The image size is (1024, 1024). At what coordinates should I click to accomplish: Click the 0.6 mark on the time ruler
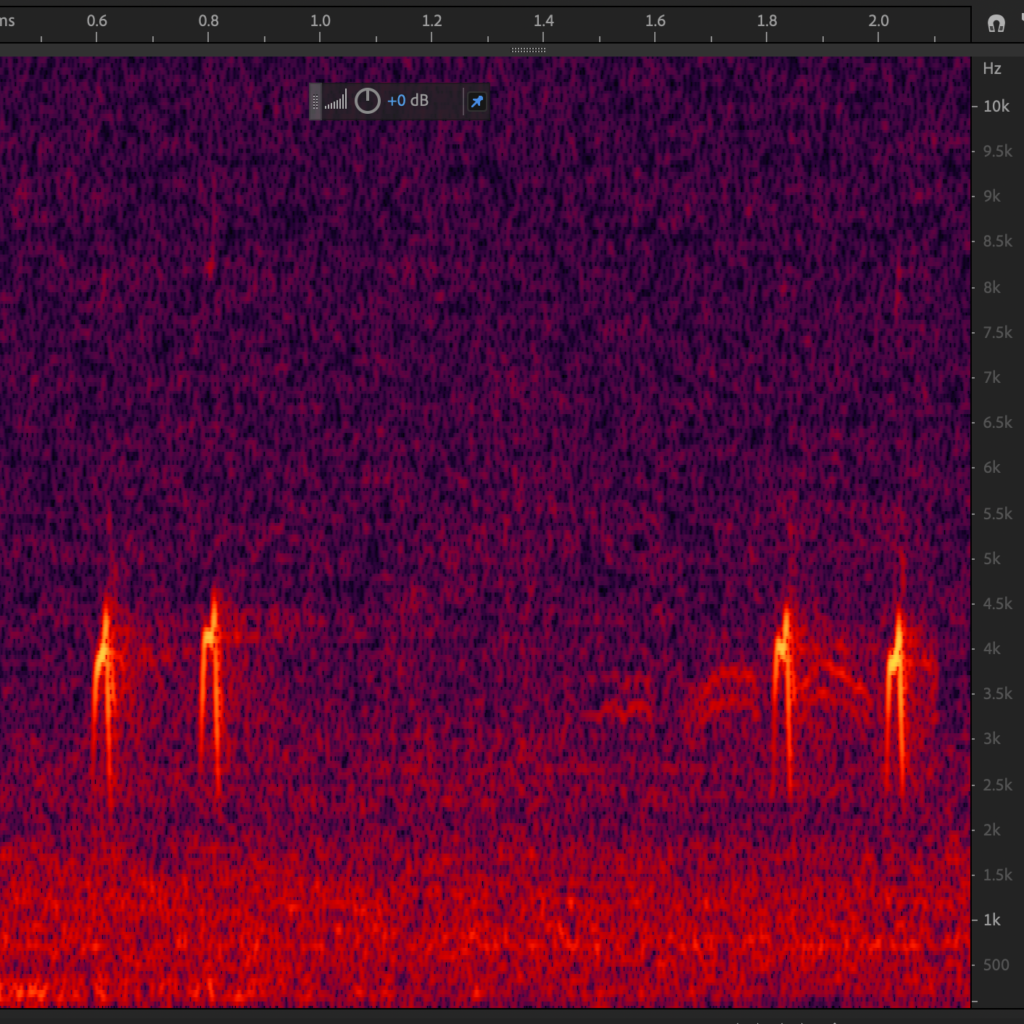(97, 21)
